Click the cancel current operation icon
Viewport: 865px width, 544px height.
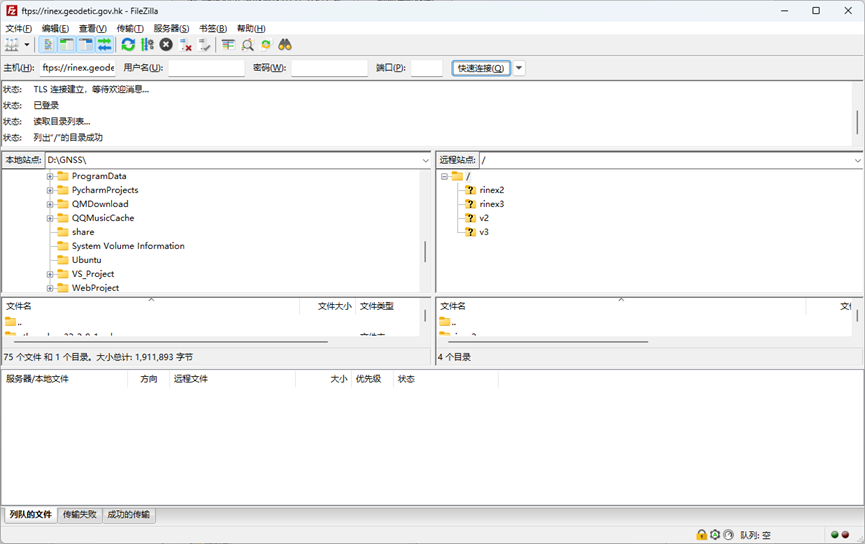click(x=166, y=45)
